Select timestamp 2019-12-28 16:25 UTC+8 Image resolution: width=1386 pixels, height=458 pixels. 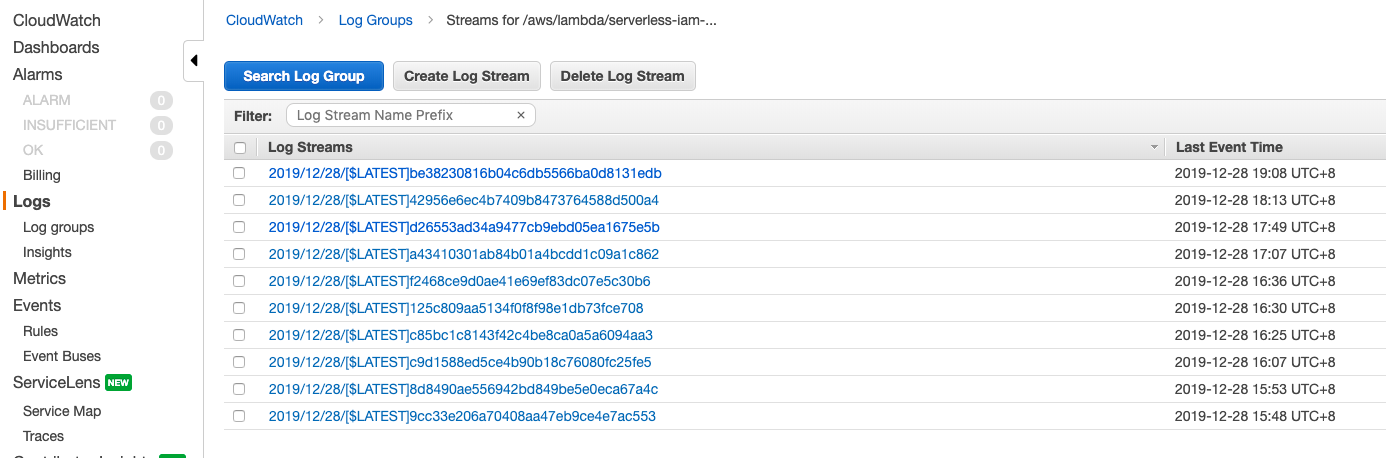tap(1255, 335)
